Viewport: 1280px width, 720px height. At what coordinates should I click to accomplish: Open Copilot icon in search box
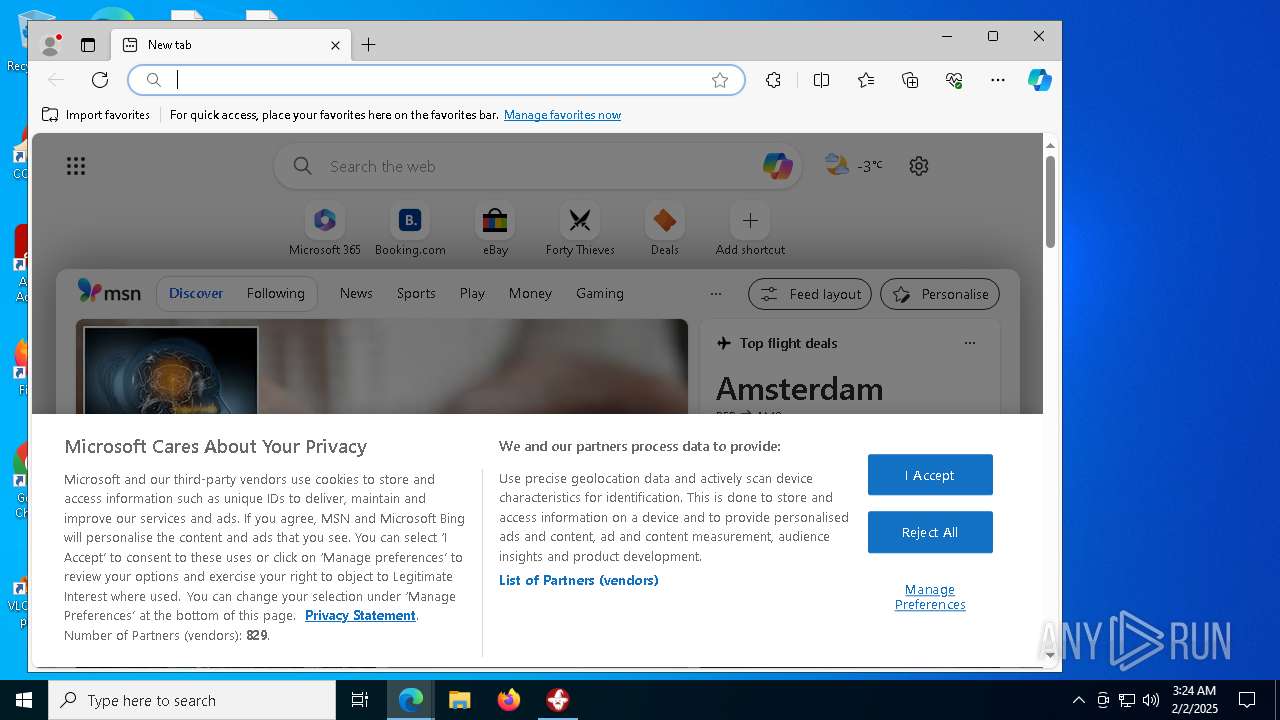click(777, 166)
